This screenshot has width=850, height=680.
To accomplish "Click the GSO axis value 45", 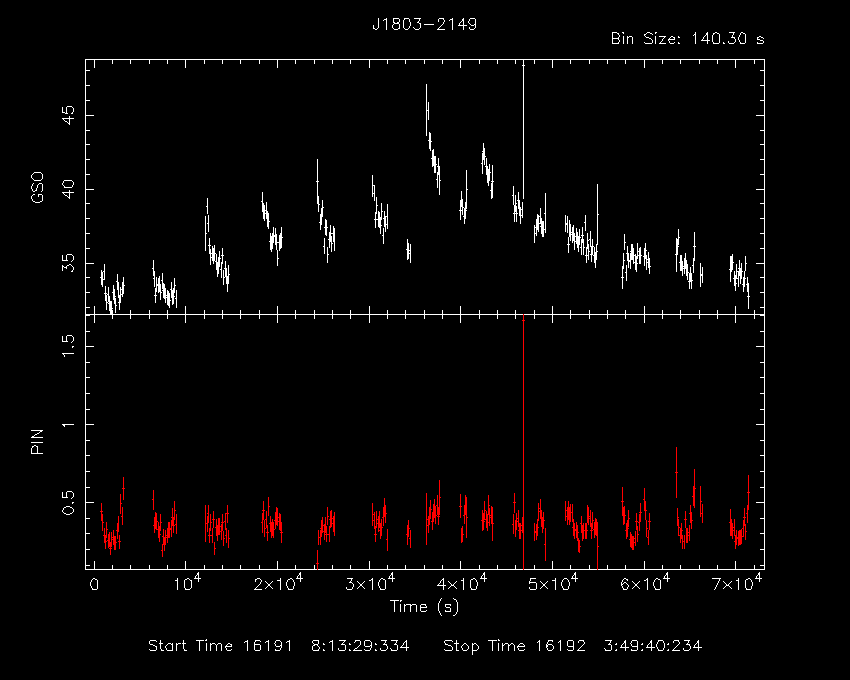I will (69, 115).
